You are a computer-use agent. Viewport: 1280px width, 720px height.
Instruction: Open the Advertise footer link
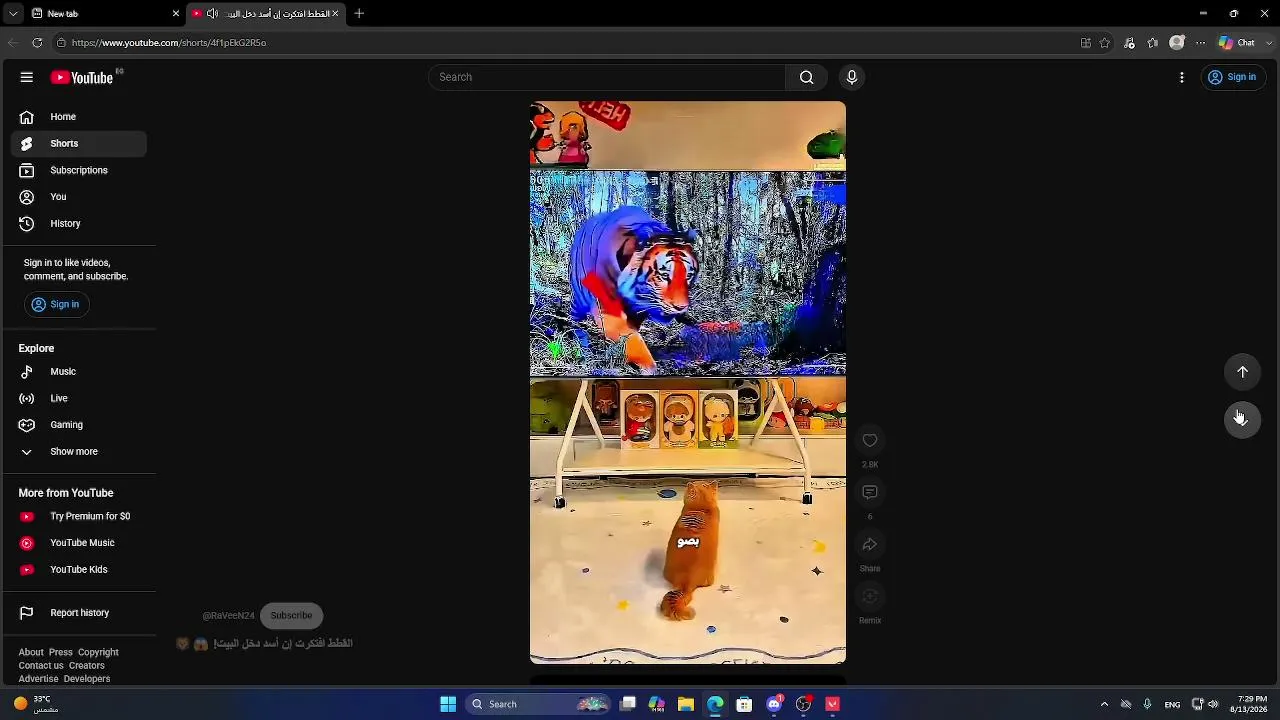[x=38, y=678]
